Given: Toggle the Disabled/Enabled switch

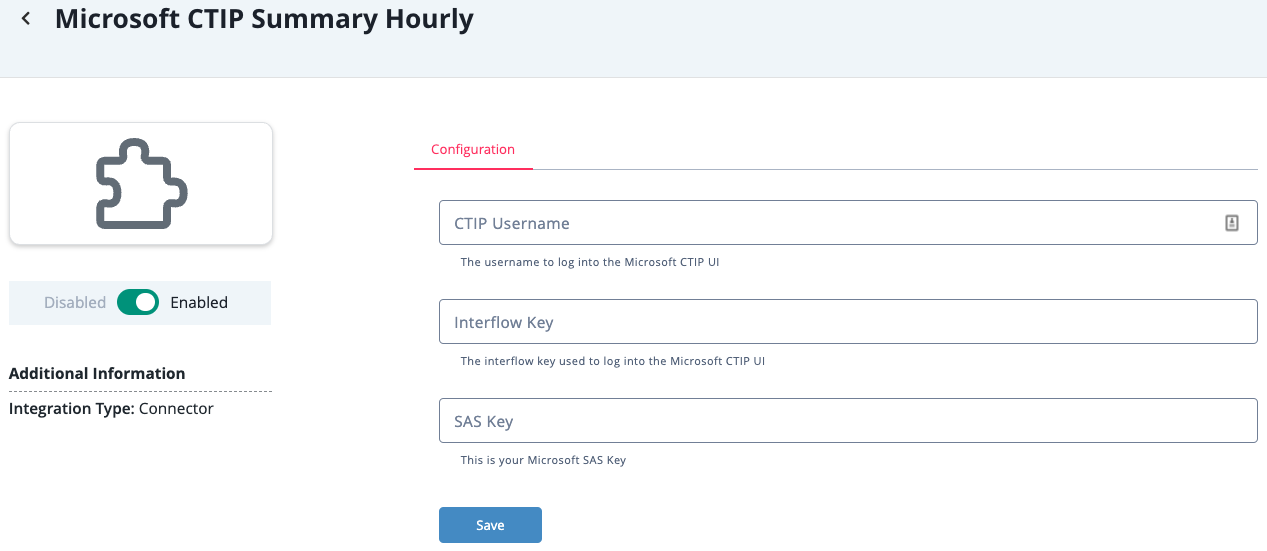Looking at the screenshot, I should [138, 302].
